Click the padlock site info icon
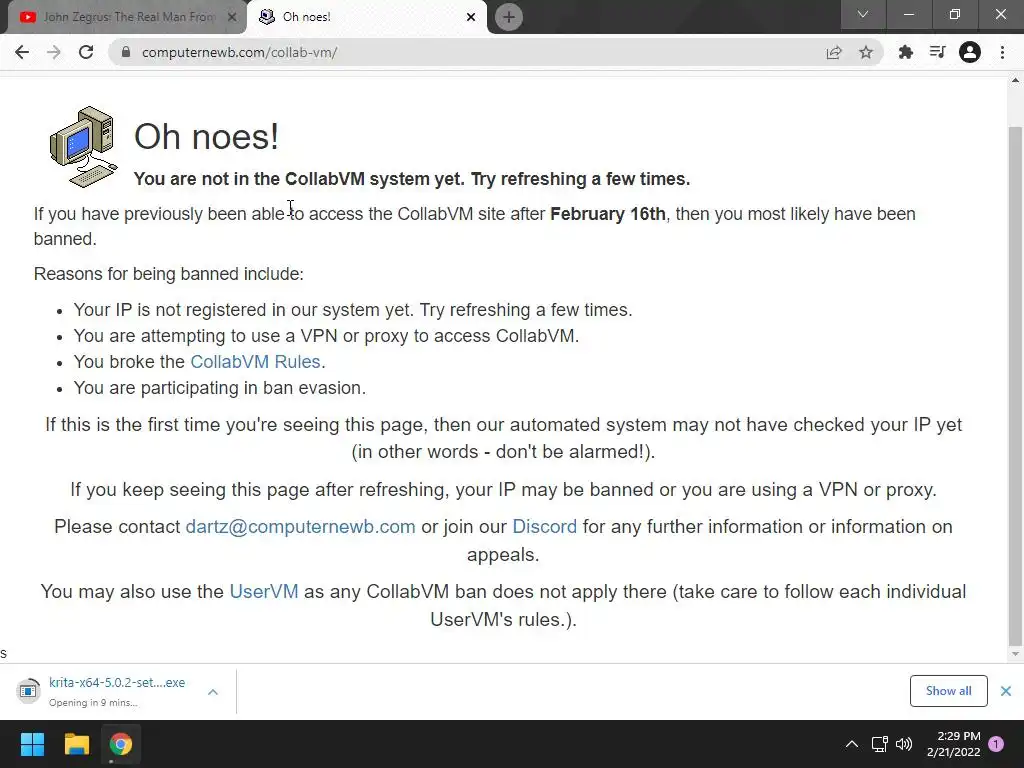 (126, 52)
